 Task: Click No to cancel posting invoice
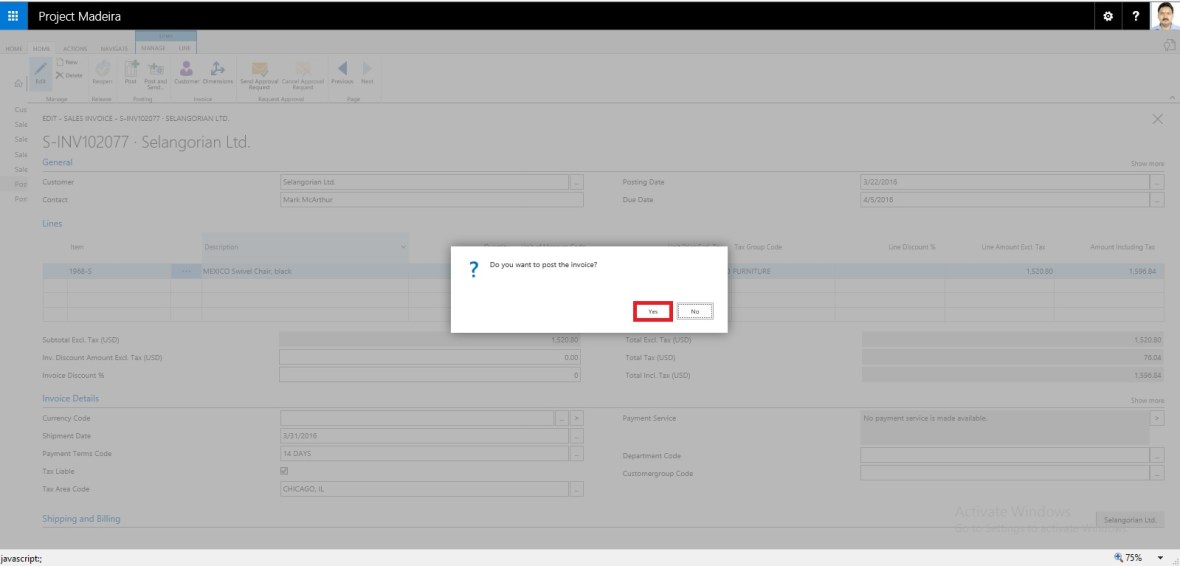[694, 312]
